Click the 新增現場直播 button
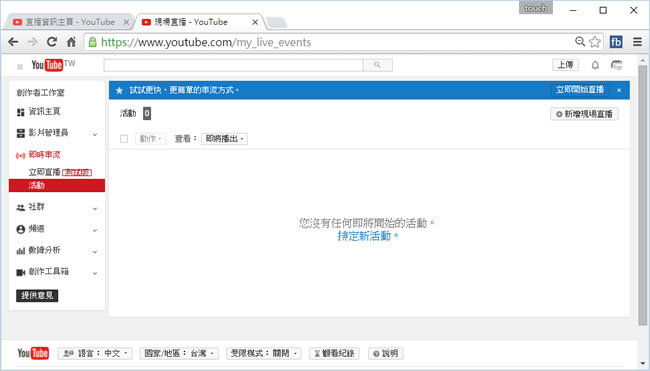 click(x=585, y=114)
